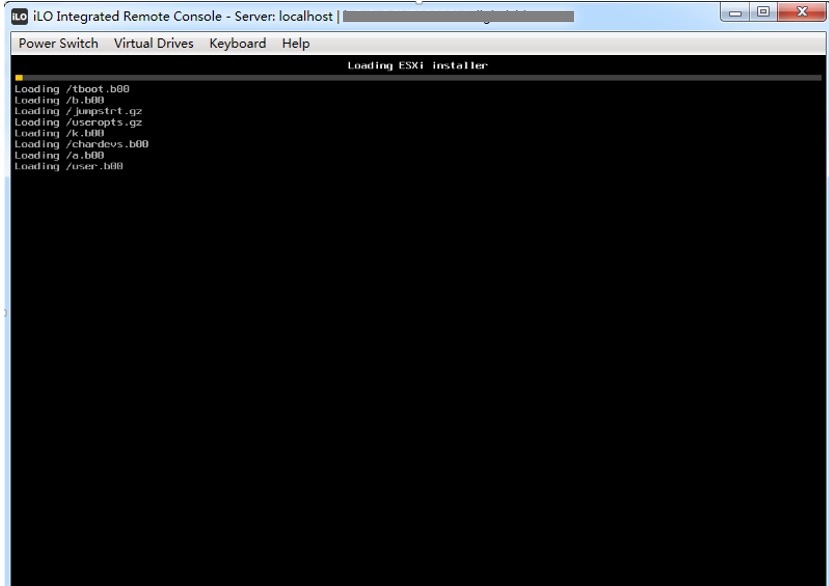Click the iLO logo icon in title bar
Viewport: 829px width, 586px height.
click(x=20, y=16)
